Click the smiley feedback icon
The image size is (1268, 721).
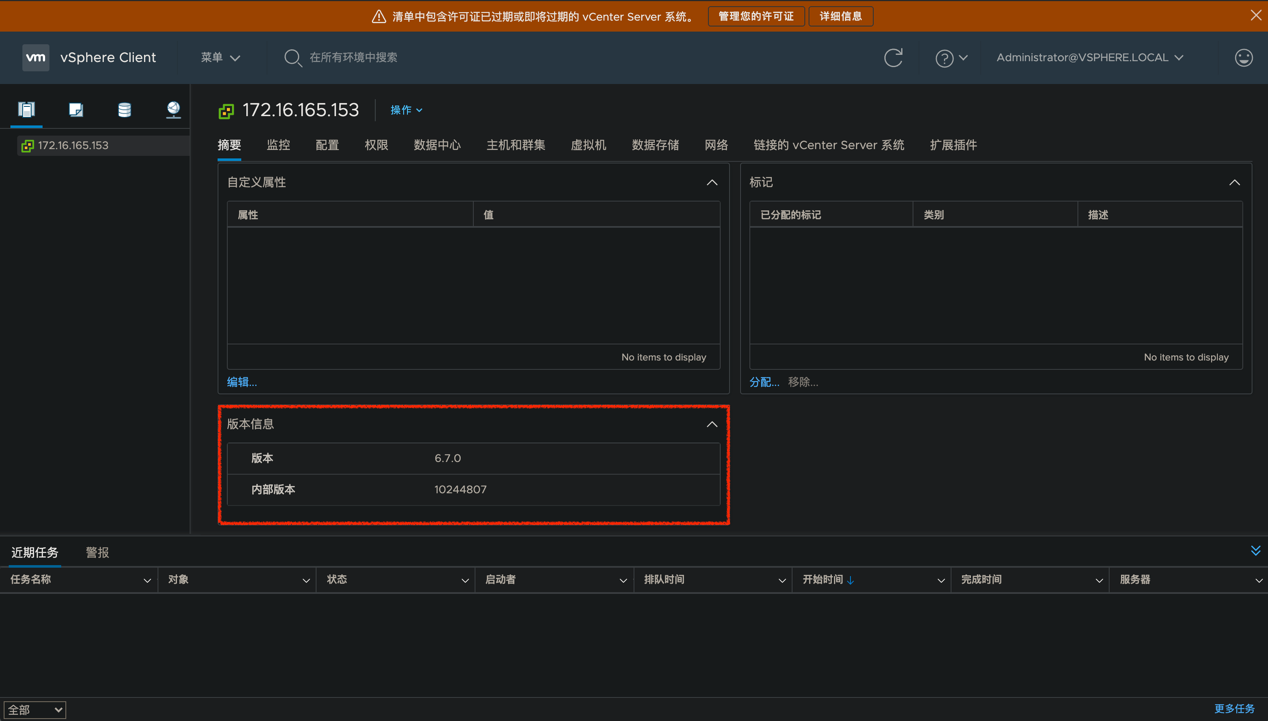coord(1243,58)
